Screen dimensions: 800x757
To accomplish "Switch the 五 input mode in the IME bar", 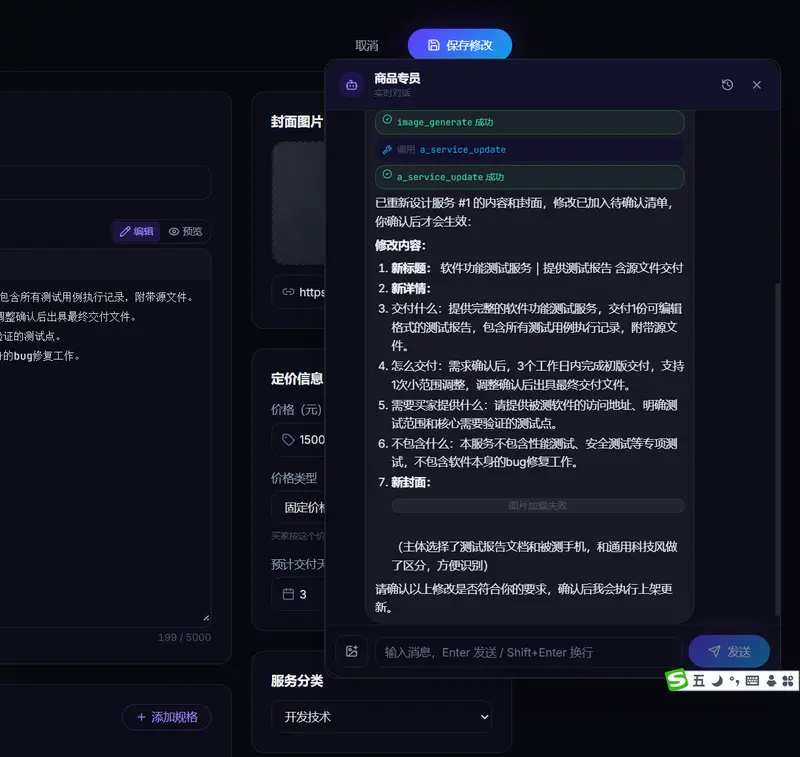I will (698, 680).
